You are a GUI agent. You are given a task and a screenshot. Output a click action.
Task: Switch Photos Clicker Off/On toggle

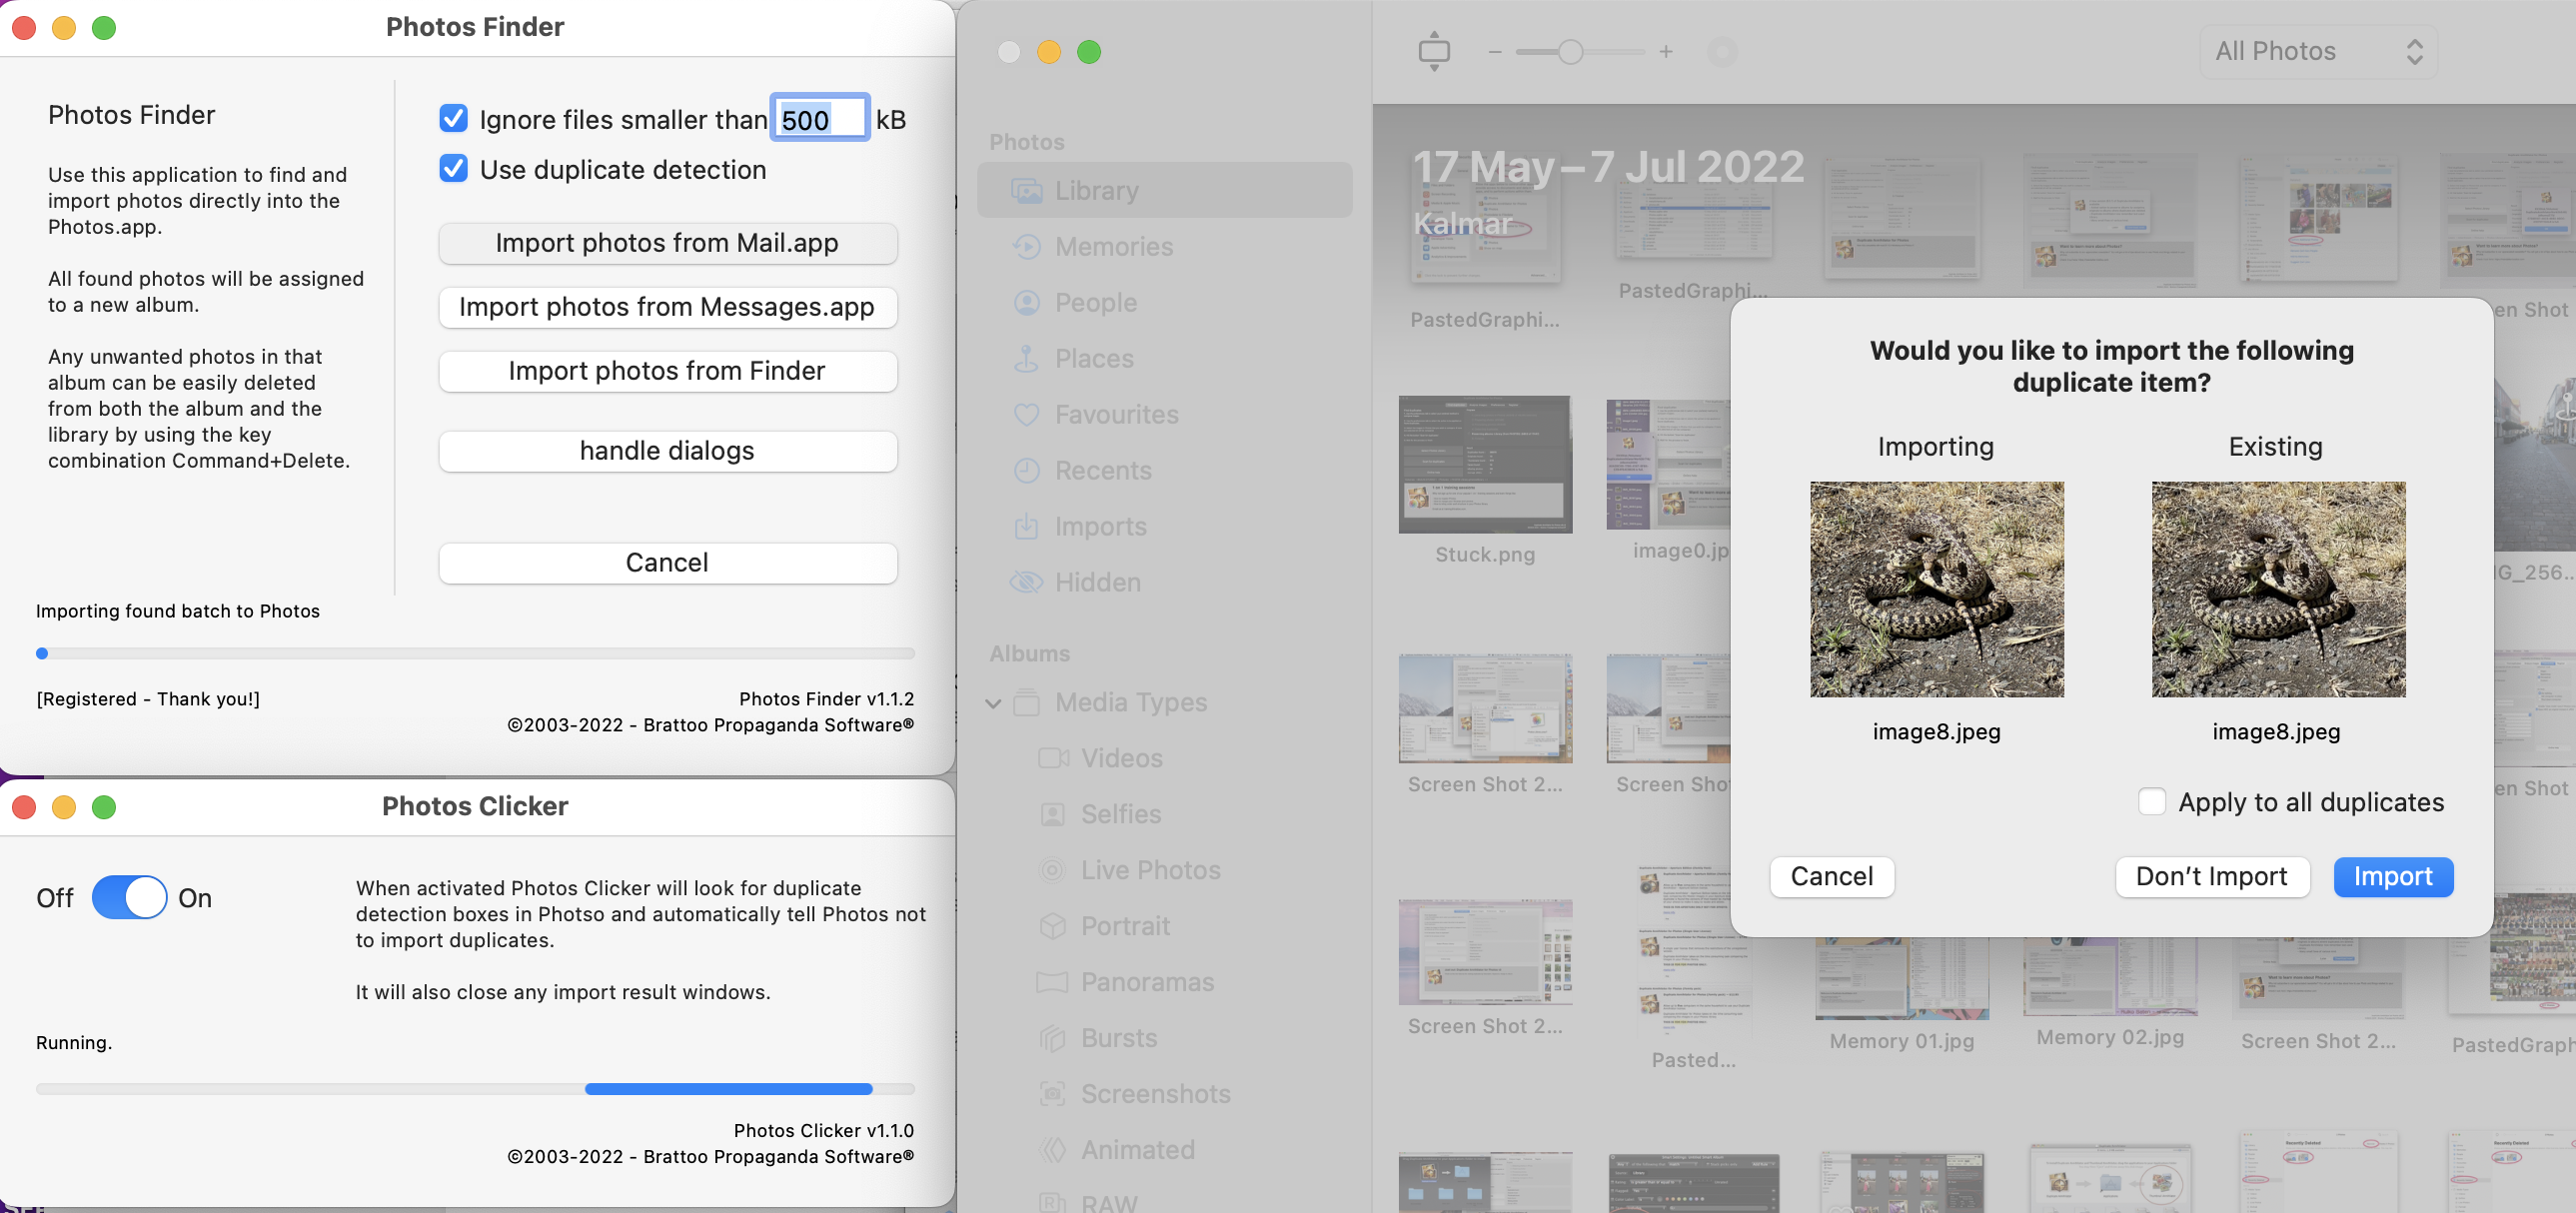point(130,897)
